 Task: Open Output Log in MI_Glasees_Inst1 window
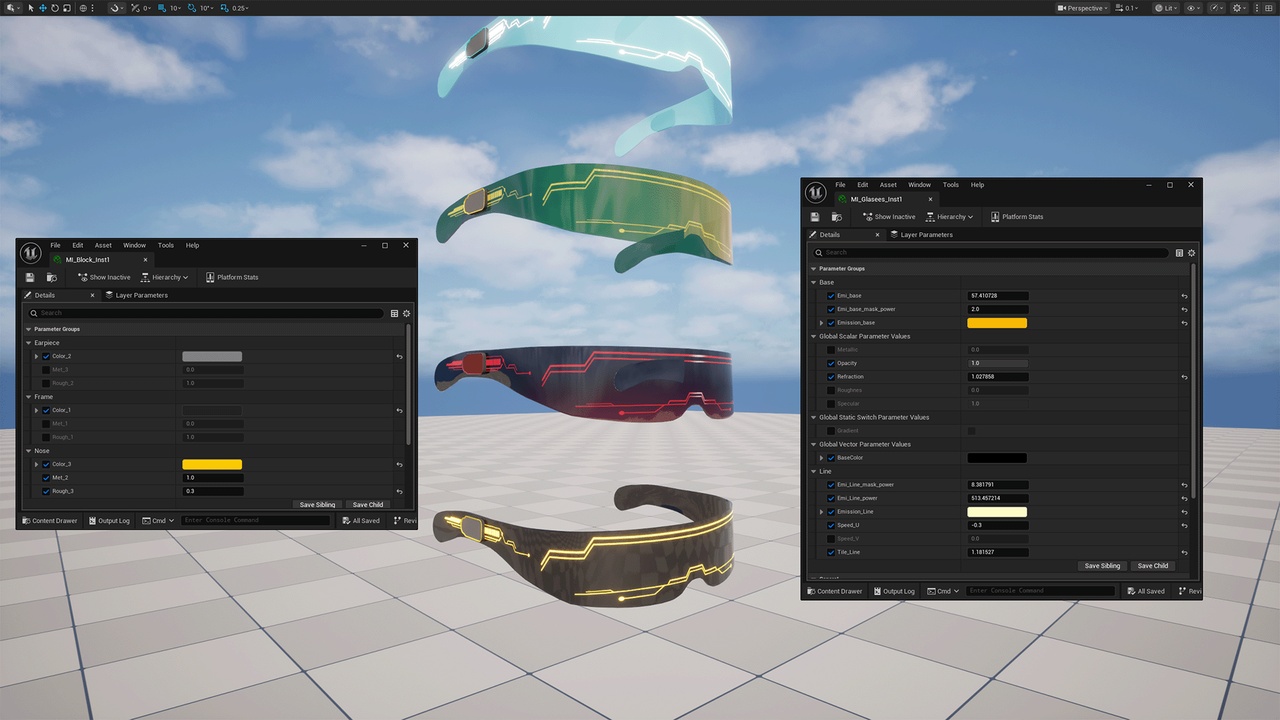(893, 591)
